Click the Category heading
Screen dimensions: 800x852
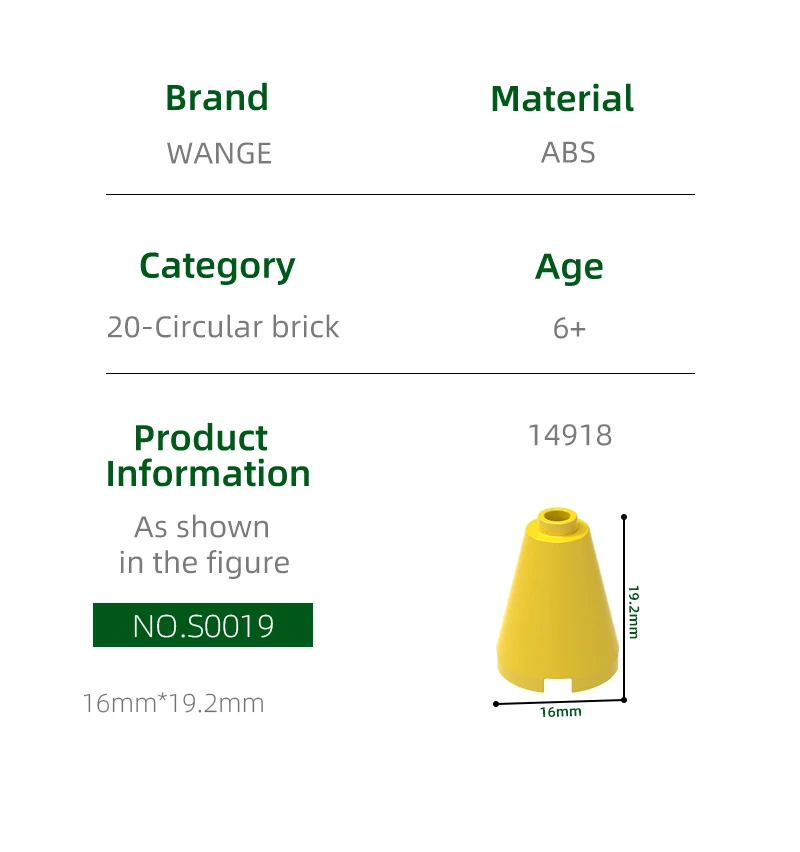coord(217,266)
